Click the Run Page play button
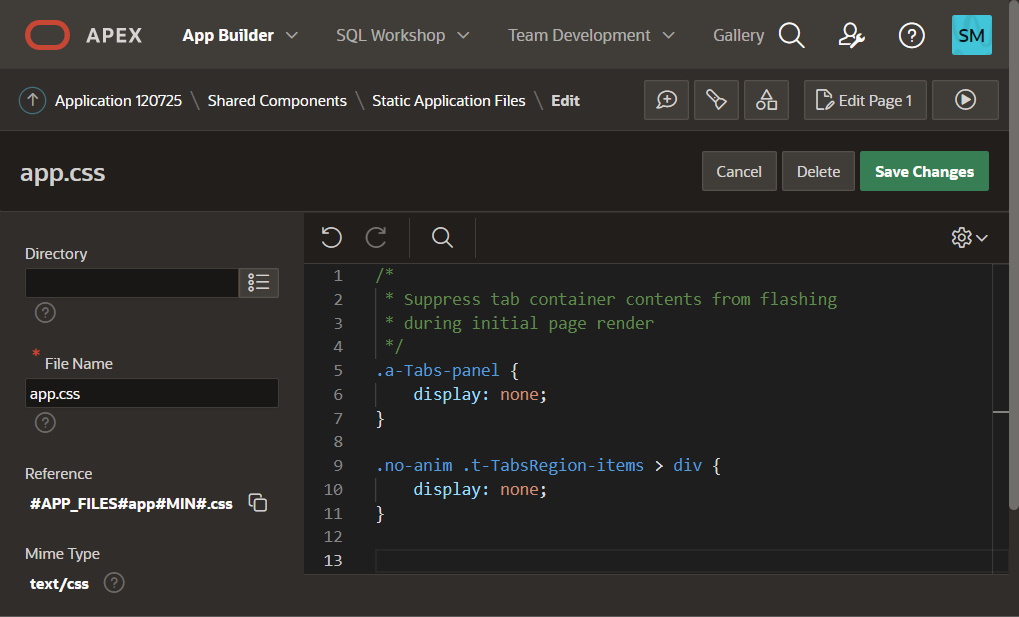 point(965,100)
